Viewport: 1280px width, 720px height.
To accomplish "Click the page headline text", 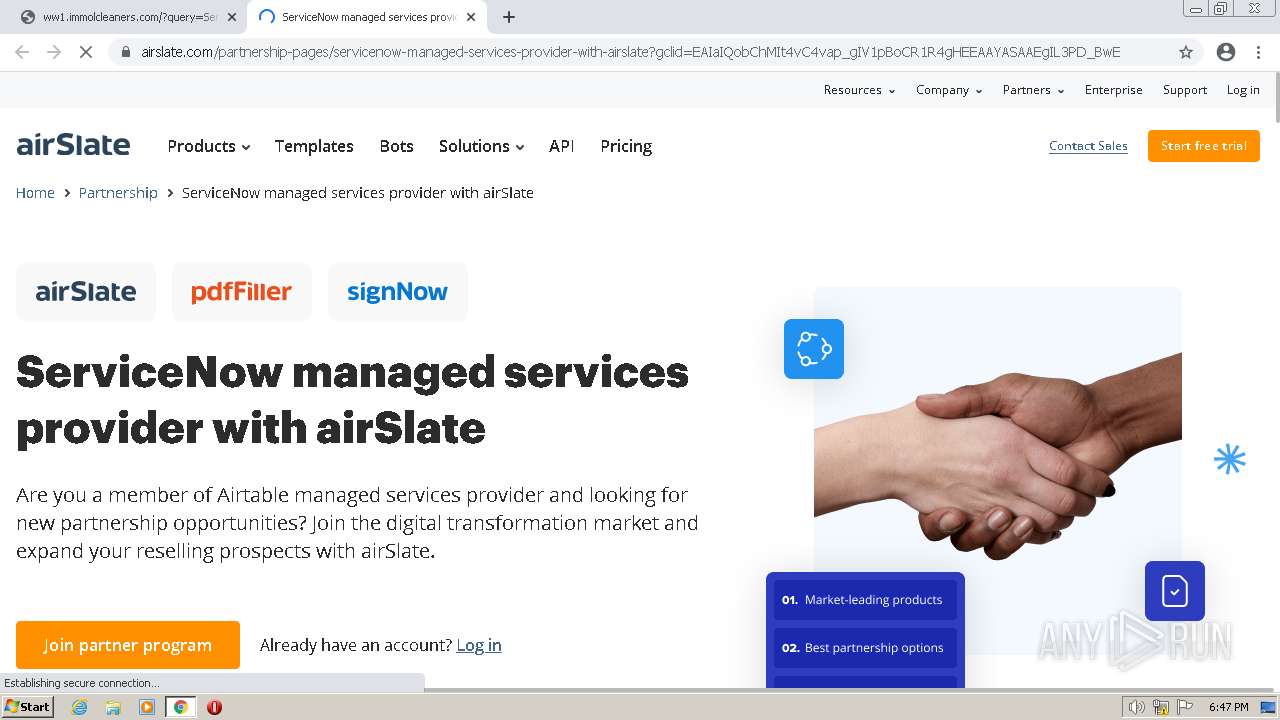I will [352, 399].
